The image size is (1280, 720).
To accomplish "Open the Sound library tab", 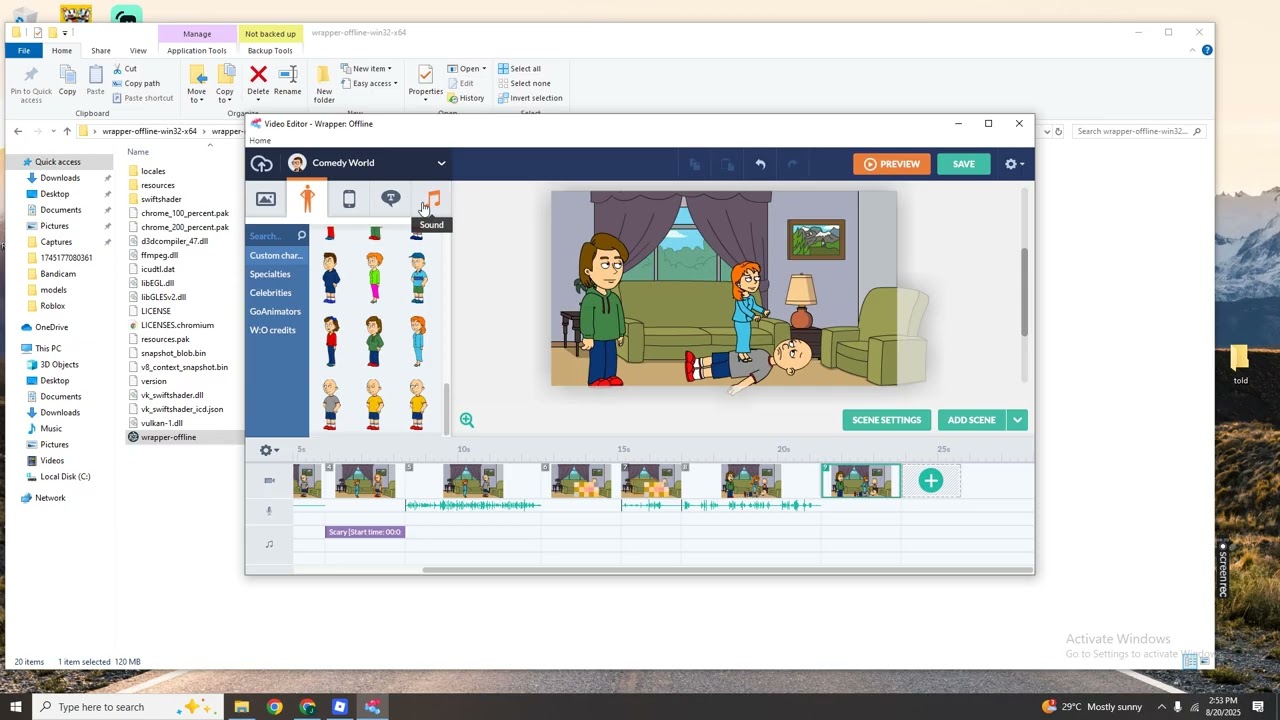I will point(433,199).
